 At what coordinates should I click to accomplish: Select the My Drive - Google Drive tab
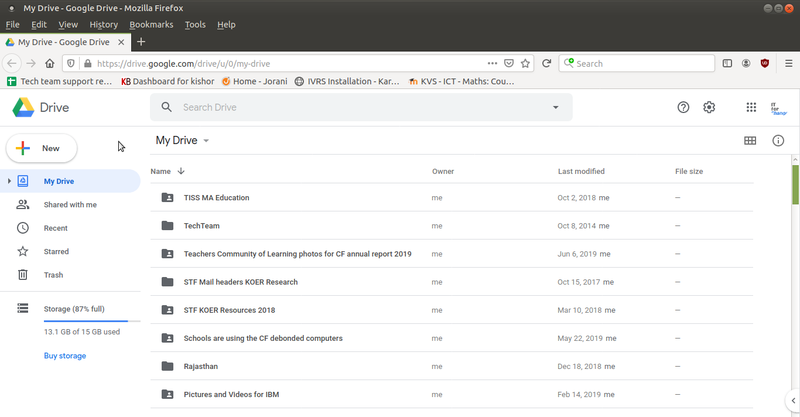pos(65,42)
